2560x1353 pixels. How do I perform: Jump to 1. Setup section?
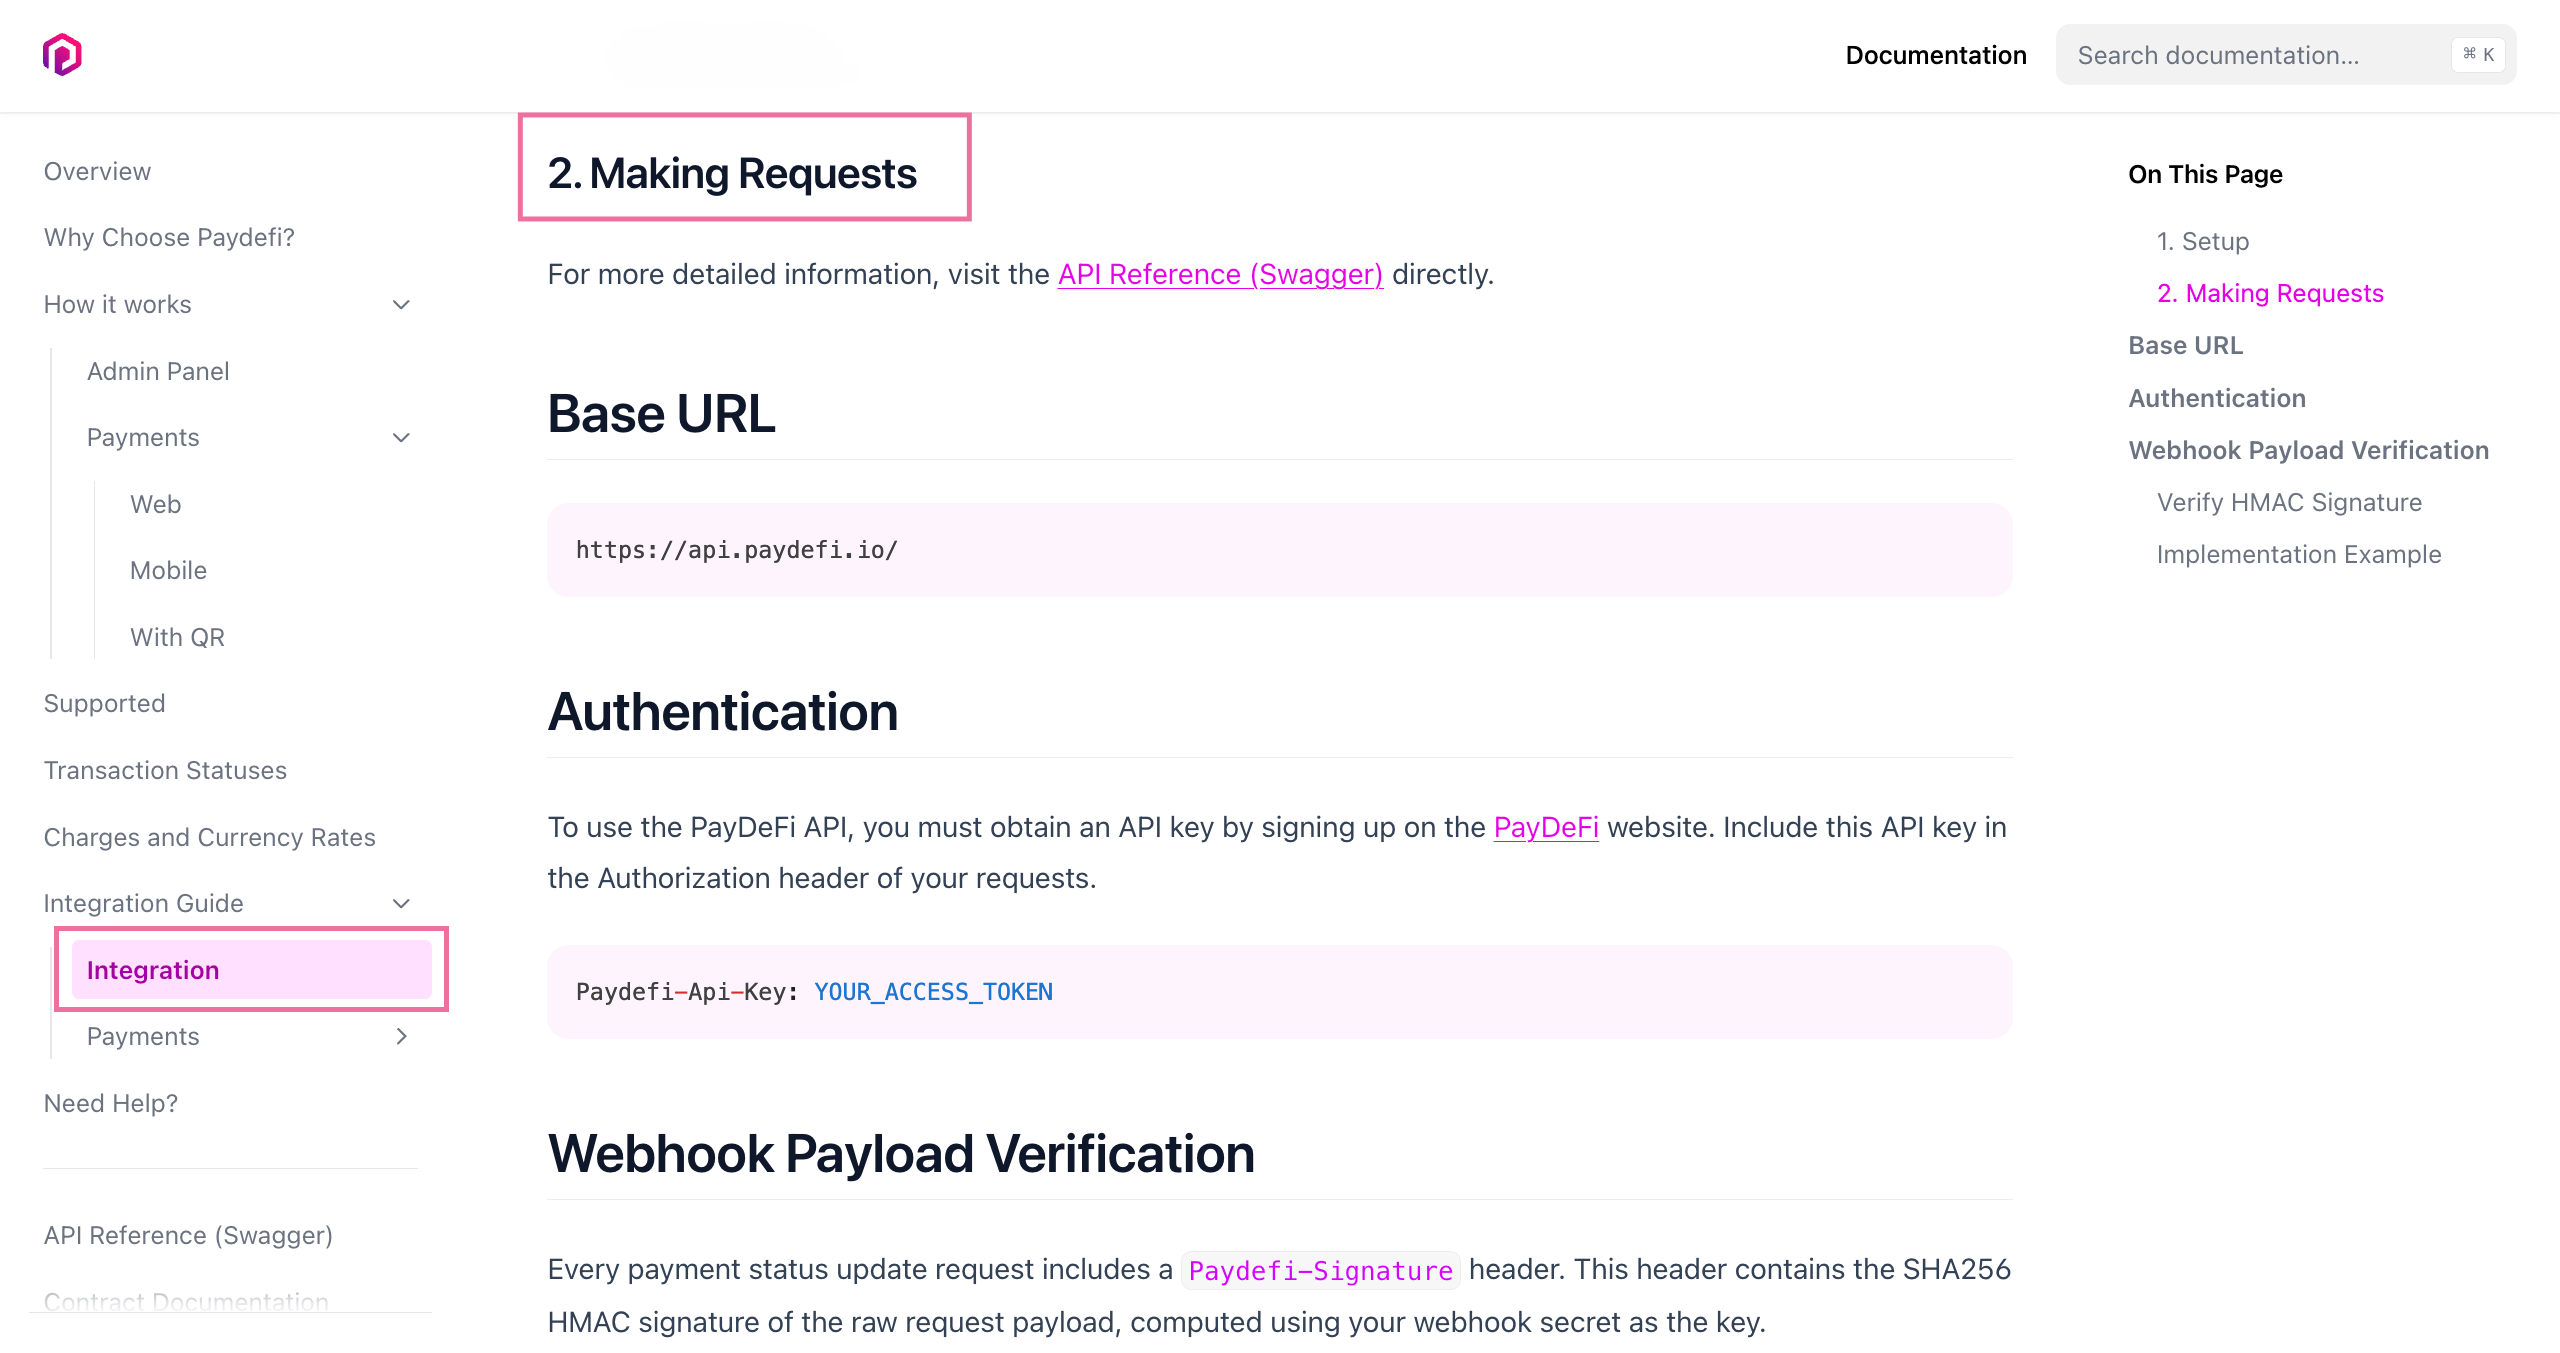pos(2202,241)
